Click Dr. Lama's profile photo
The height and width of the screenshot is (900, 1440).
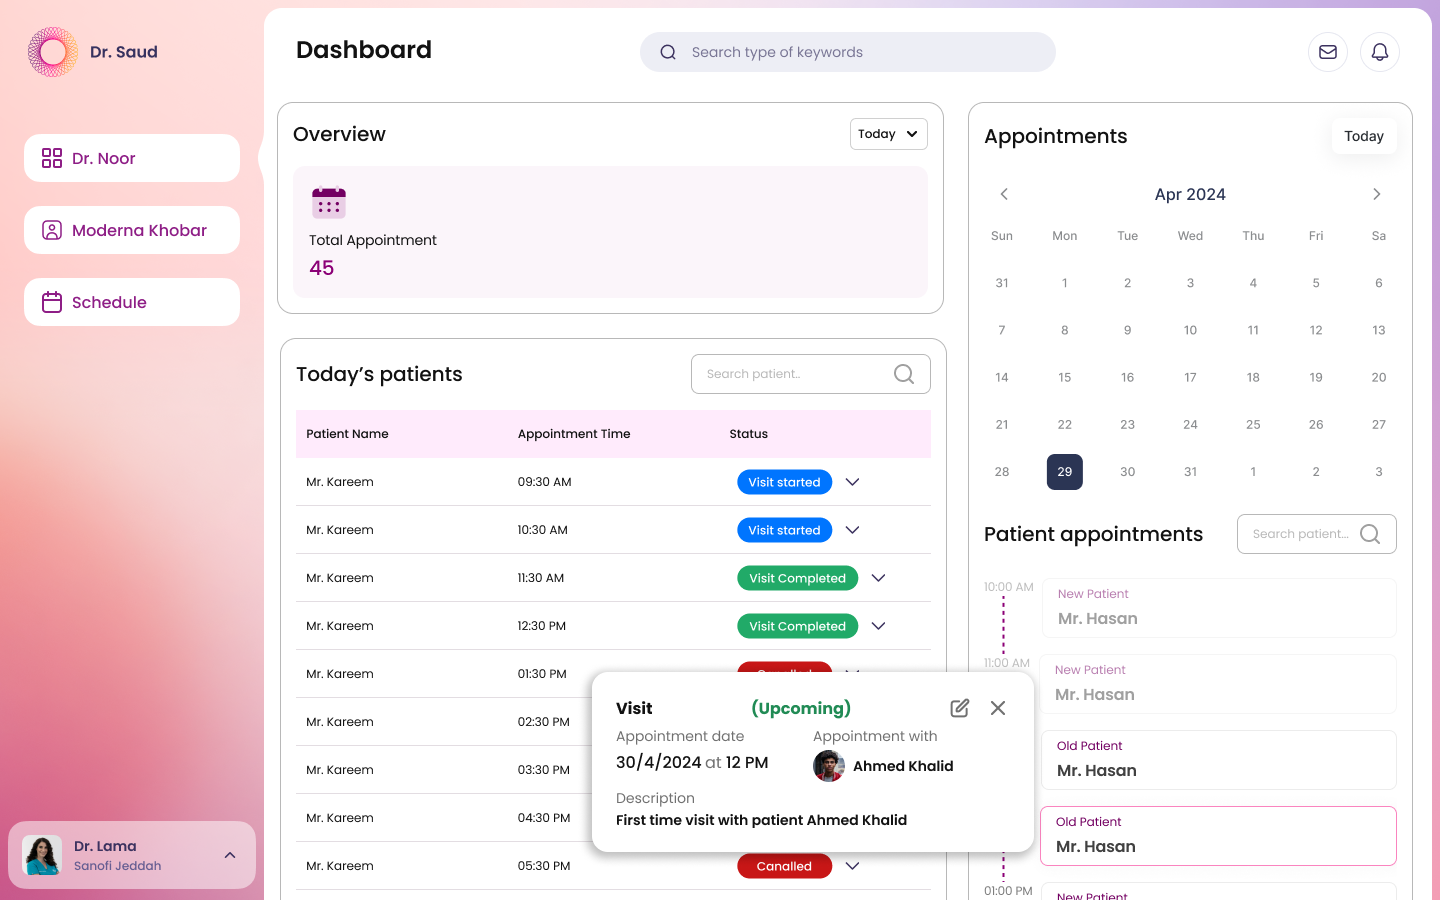coord(42,856)
